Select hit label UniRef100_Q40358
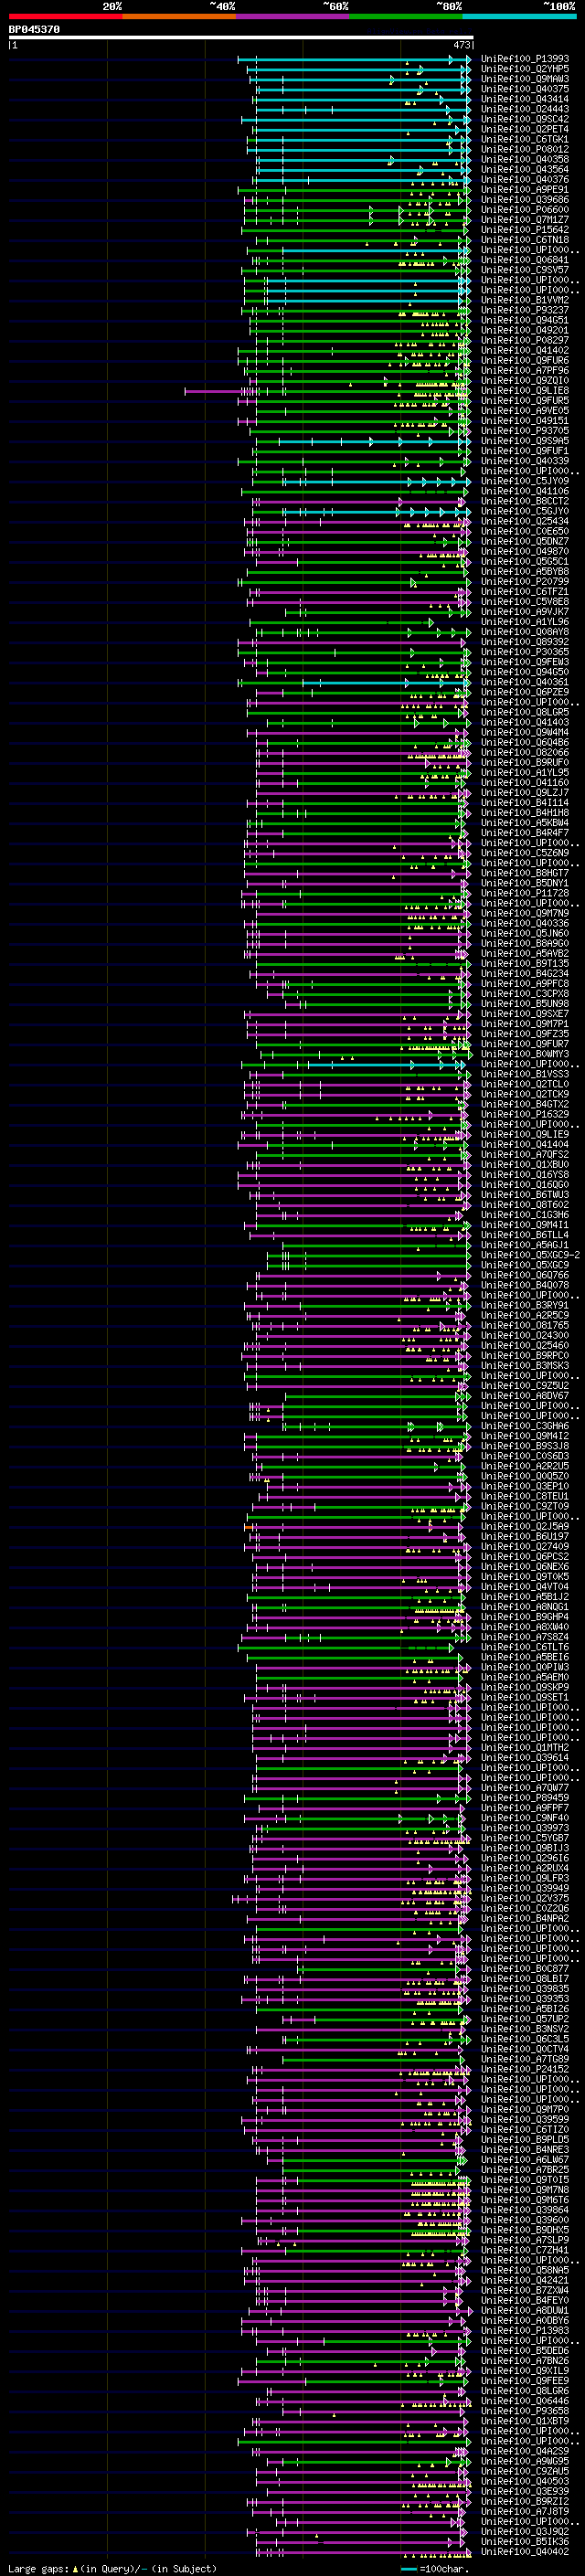The image size is (585, 2576). point(525,159)
